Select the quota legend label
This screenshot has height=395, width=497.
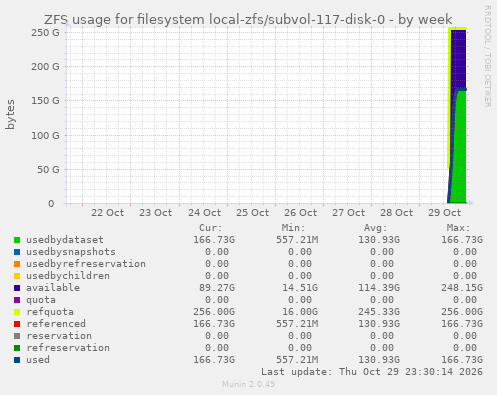coord(41,300)
